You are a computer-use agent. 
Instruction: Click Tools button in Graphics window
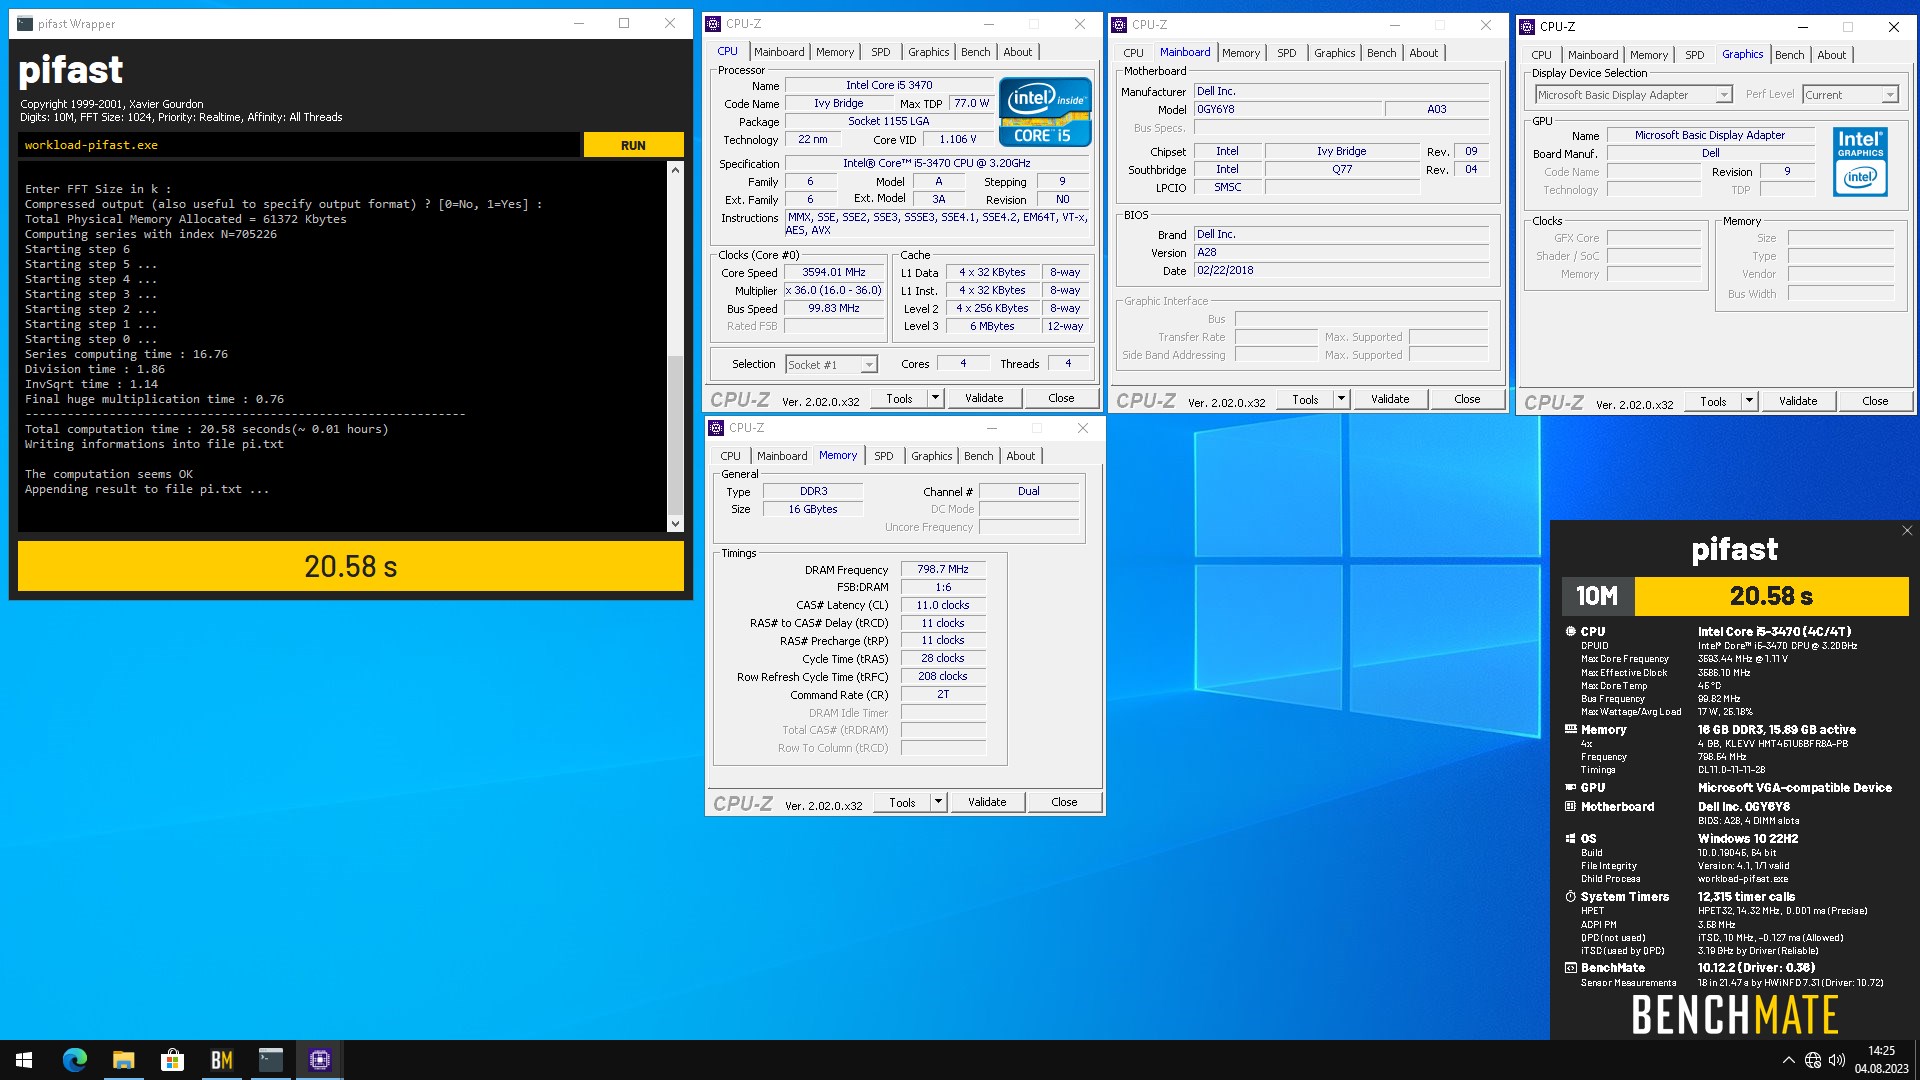[1713, 401]
